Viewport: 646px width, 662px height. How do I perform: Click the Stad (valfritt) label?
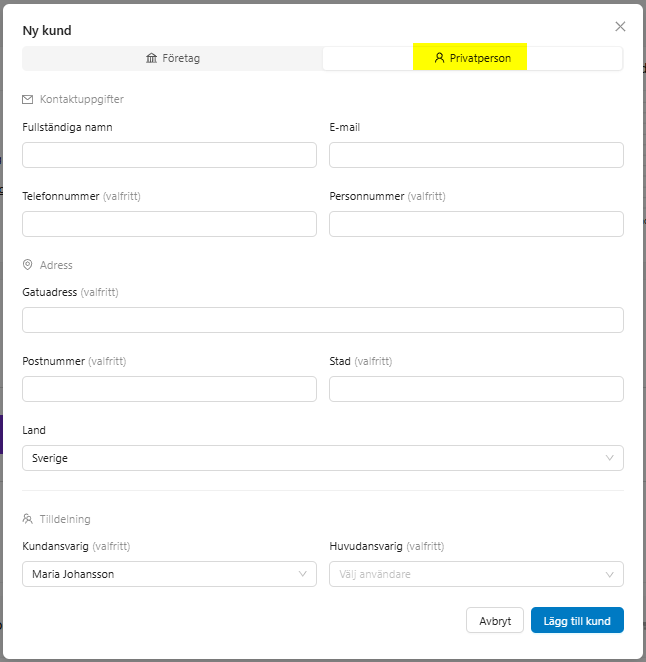[x=361, y=361]
